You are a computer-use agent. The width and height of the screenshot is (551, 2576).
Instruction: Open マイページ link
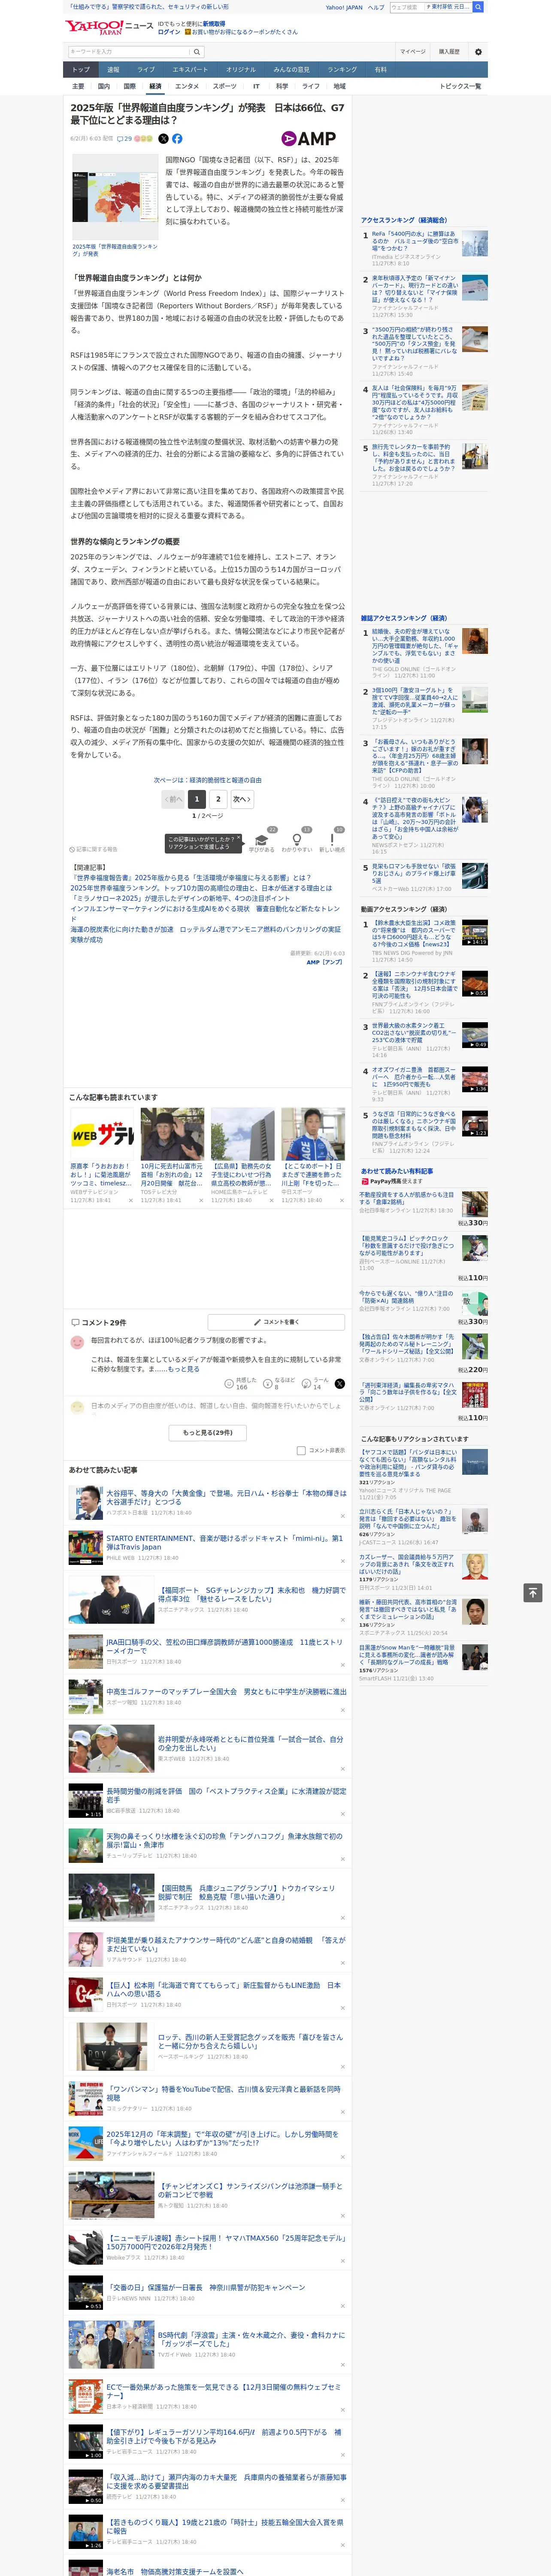412,52
